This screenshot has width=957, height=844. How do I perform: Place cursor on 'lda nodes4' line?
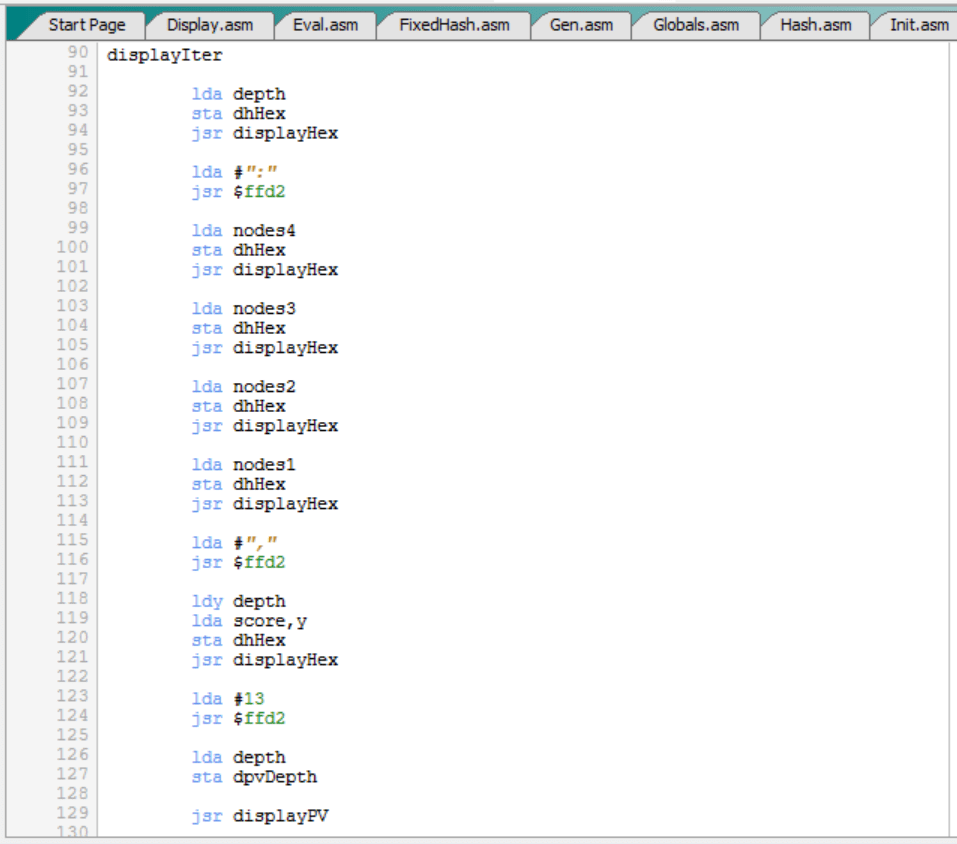243,231
